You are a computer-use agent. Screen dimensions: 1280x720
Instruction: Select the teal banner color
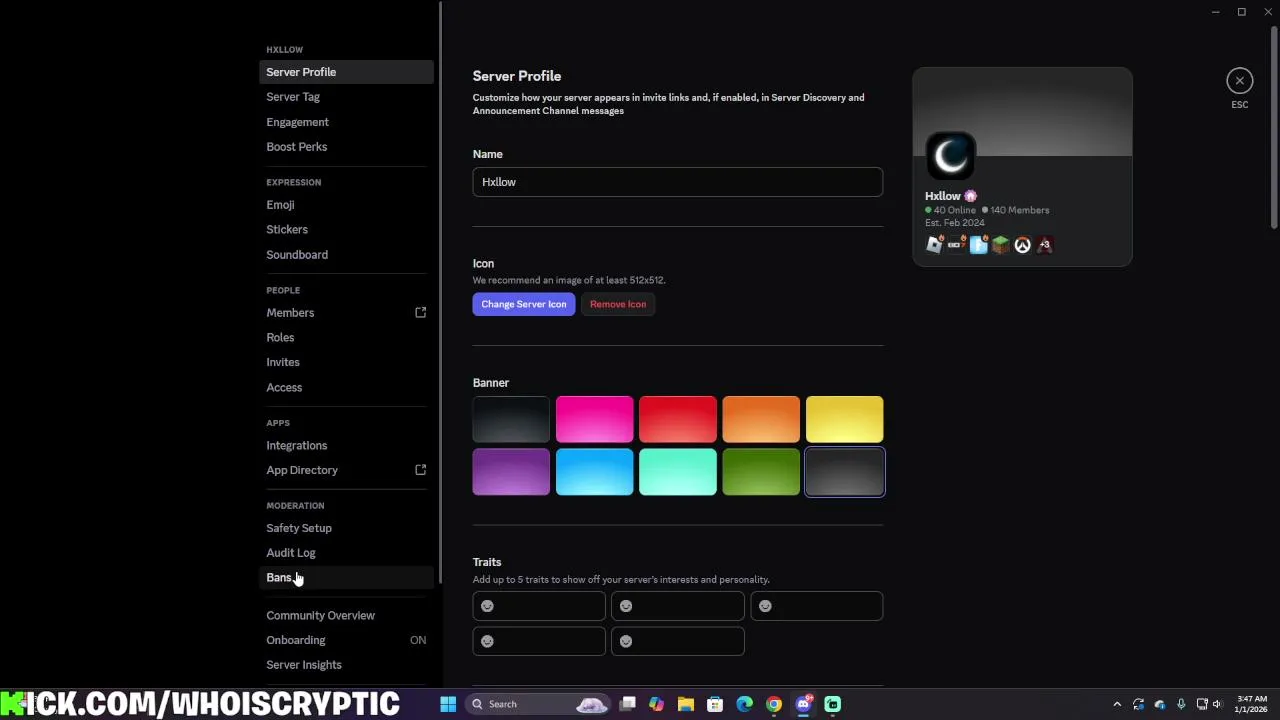coord(678,472)
